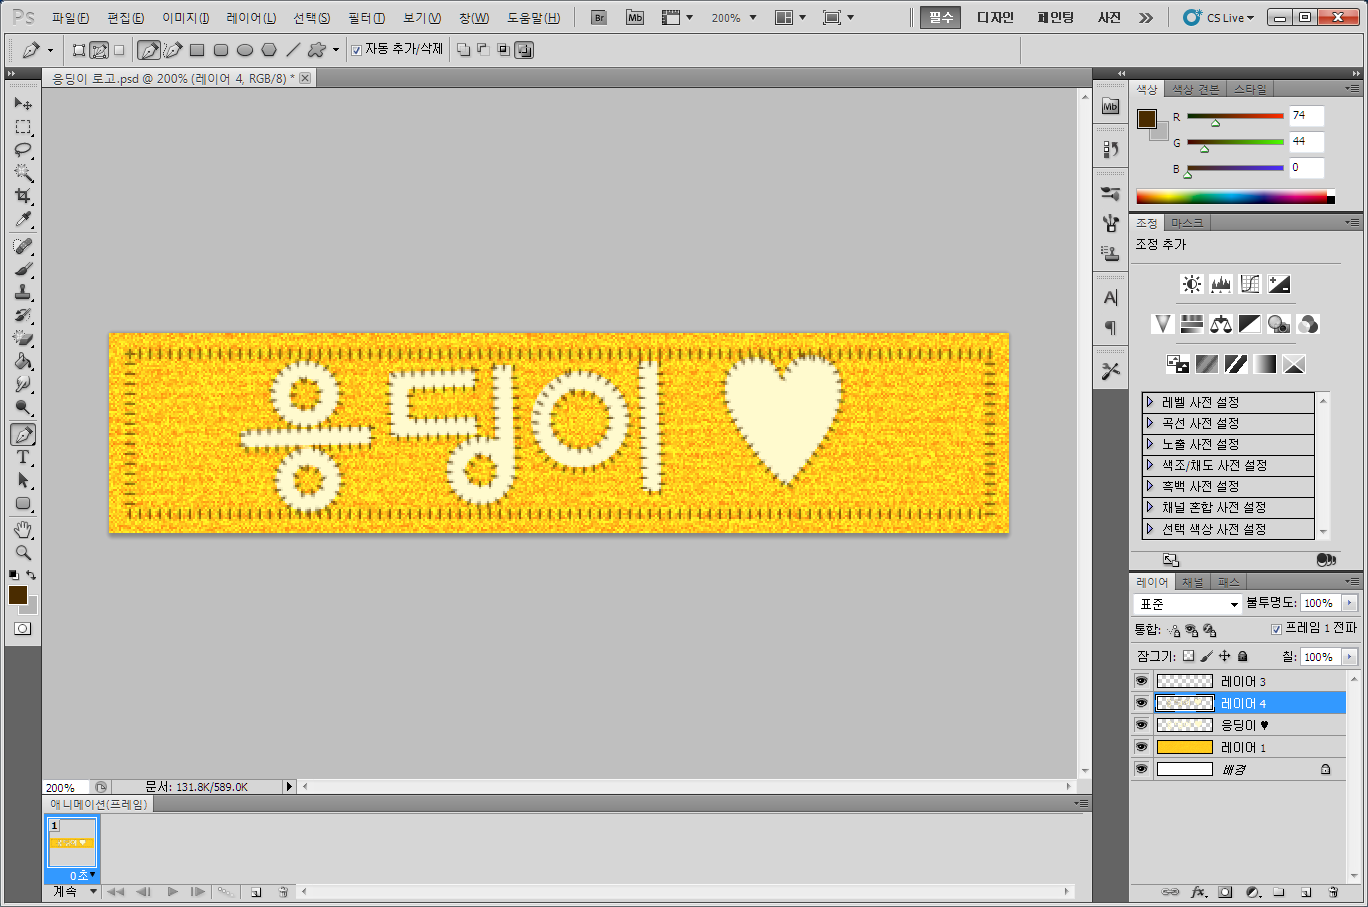
Task: Open the 이미지(I) menu
Action: pos(186,18)
